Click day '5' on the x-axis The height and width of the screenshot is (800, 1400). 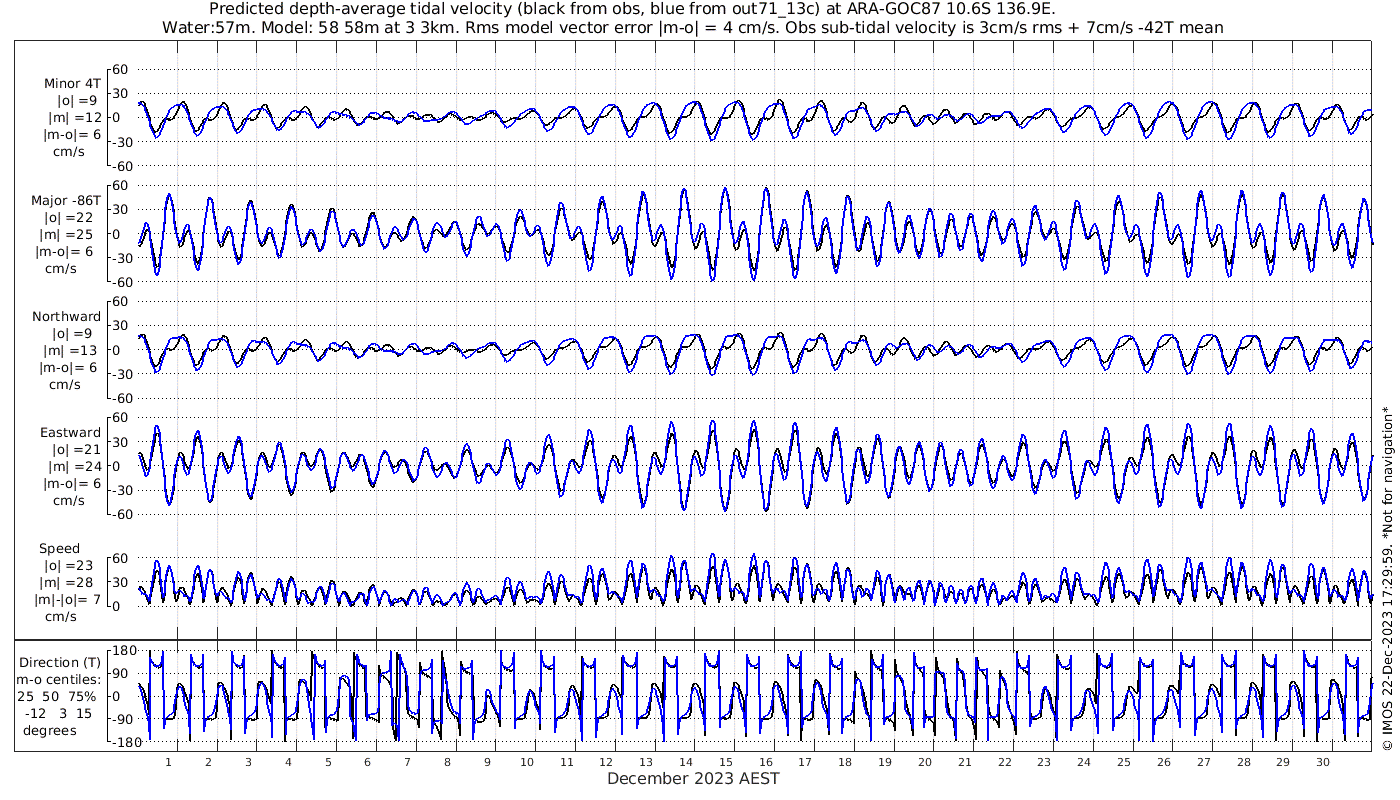tap(327, 762)
